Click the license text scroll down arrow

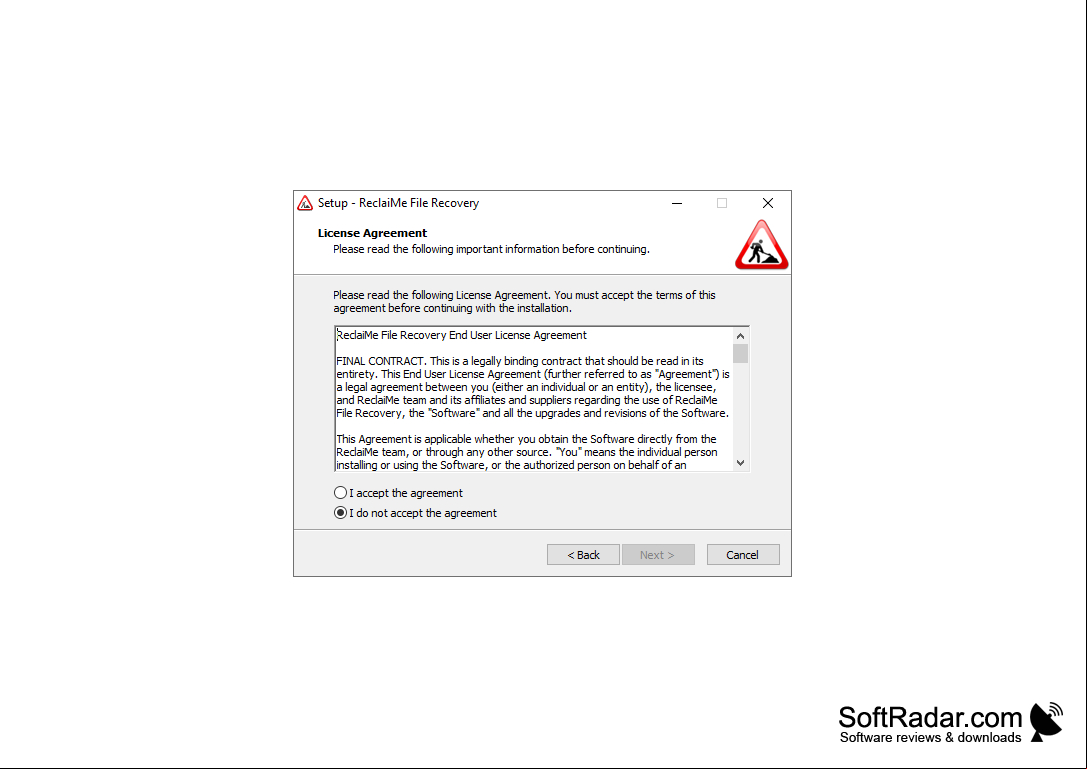point(740,463)
